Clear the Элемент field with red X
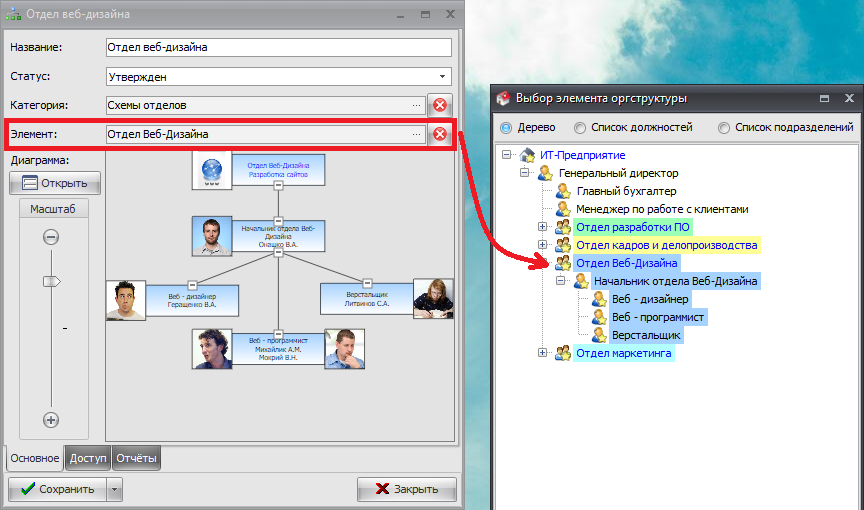 click(x=440, y=134)
